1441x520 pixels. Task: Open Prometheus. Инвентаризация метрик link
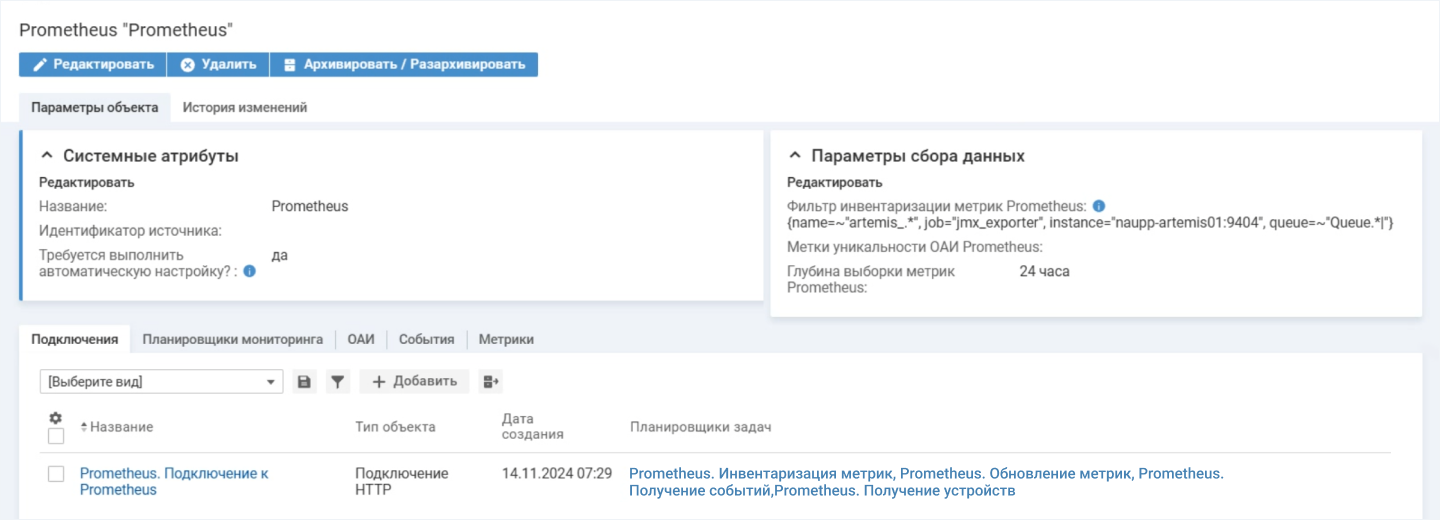click(762, 473)
